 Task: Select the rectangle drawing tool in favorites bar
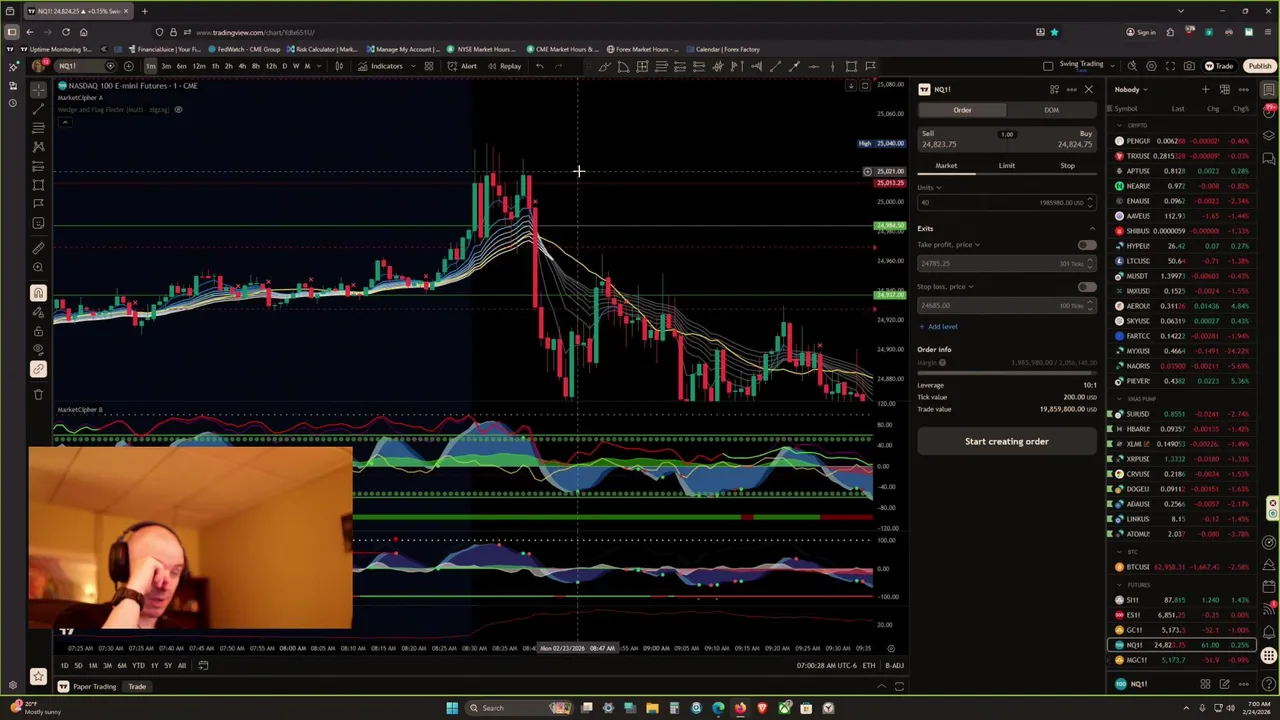[851, 66]
